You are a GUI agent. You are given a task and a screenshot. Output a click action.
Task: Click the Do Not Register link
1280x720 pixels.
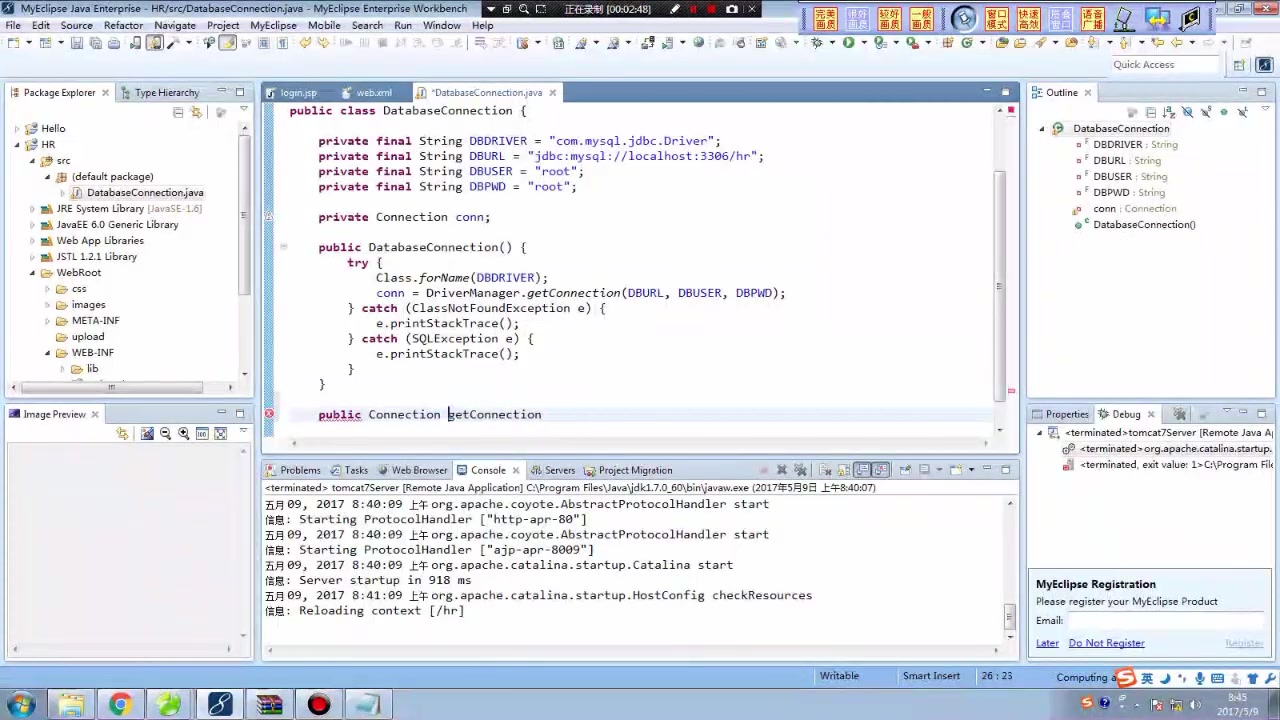(x=1106, y=643)
